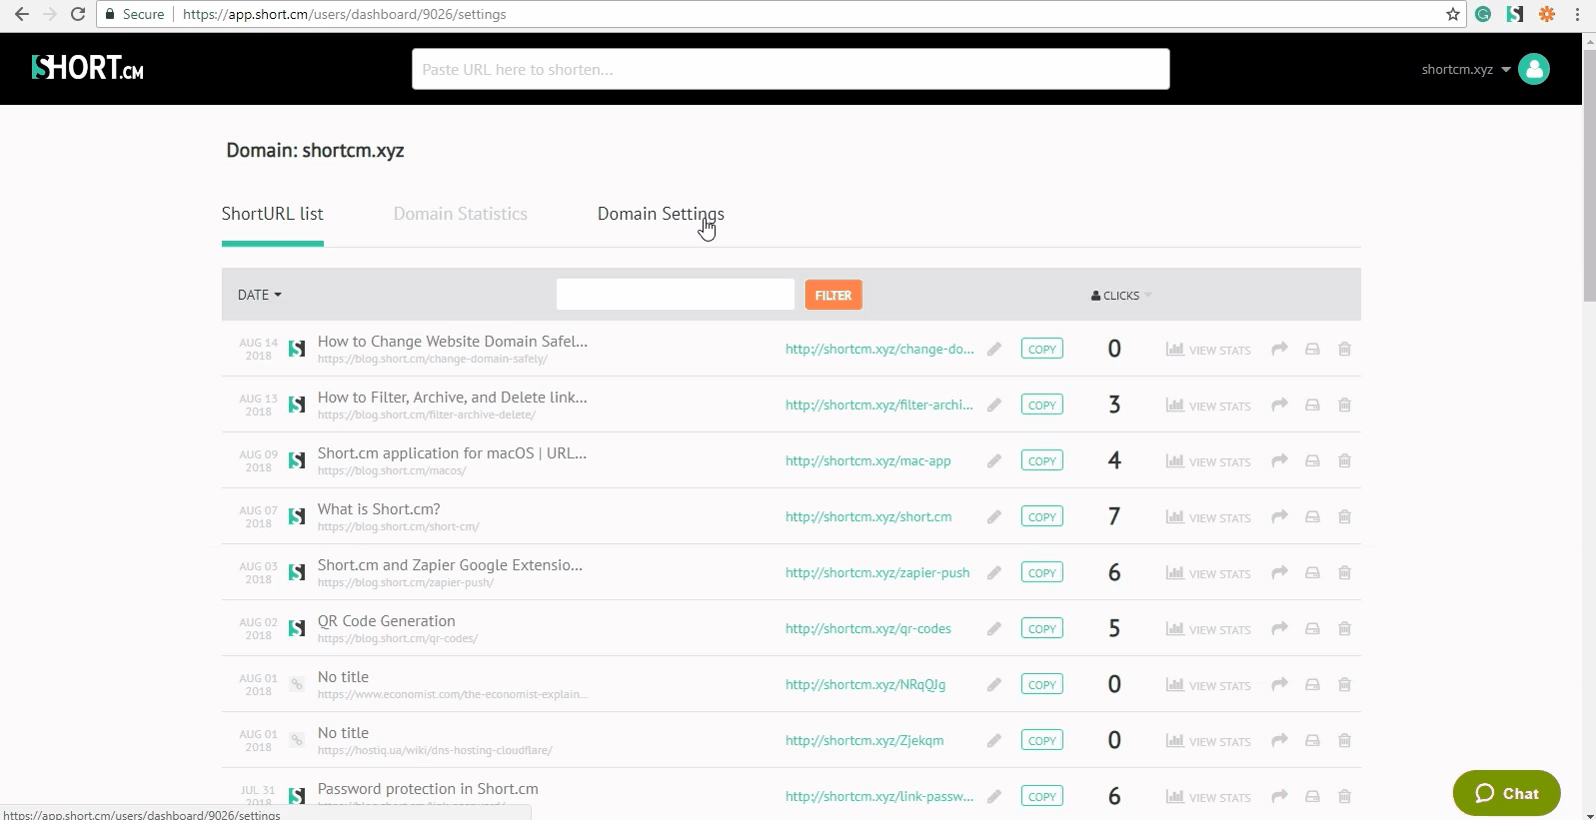Select title 'QR Code Generation'

[x=386, y=621]
